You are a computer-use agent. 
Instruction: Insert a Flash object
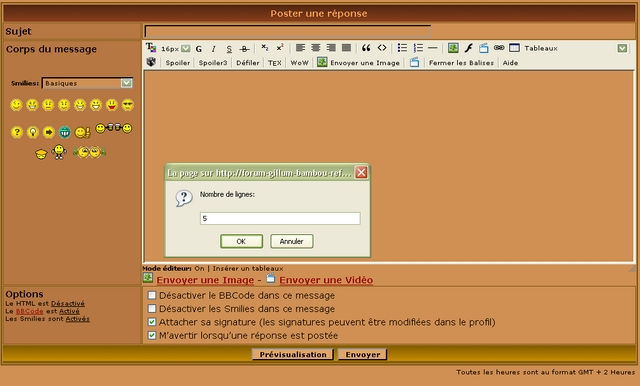469,48
